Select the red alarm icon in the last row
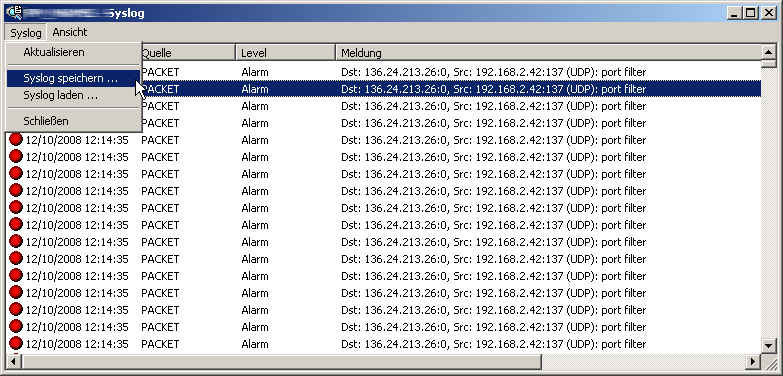 [16, 344]
